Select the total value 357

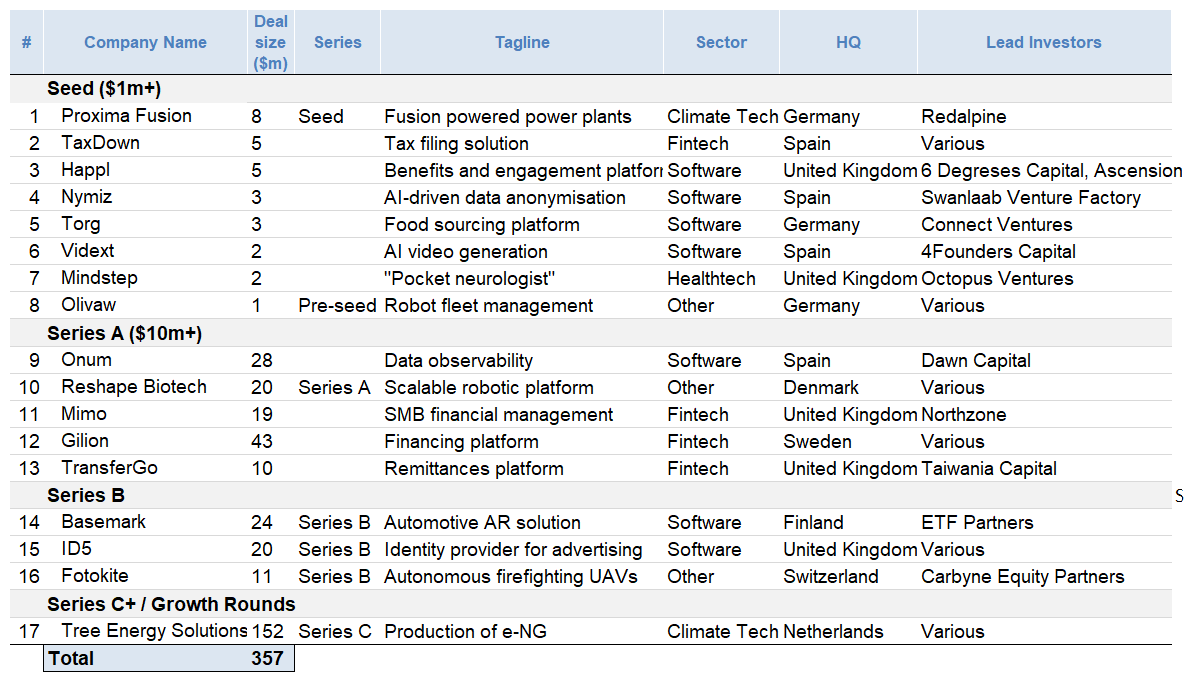click(x=267, y=658)
